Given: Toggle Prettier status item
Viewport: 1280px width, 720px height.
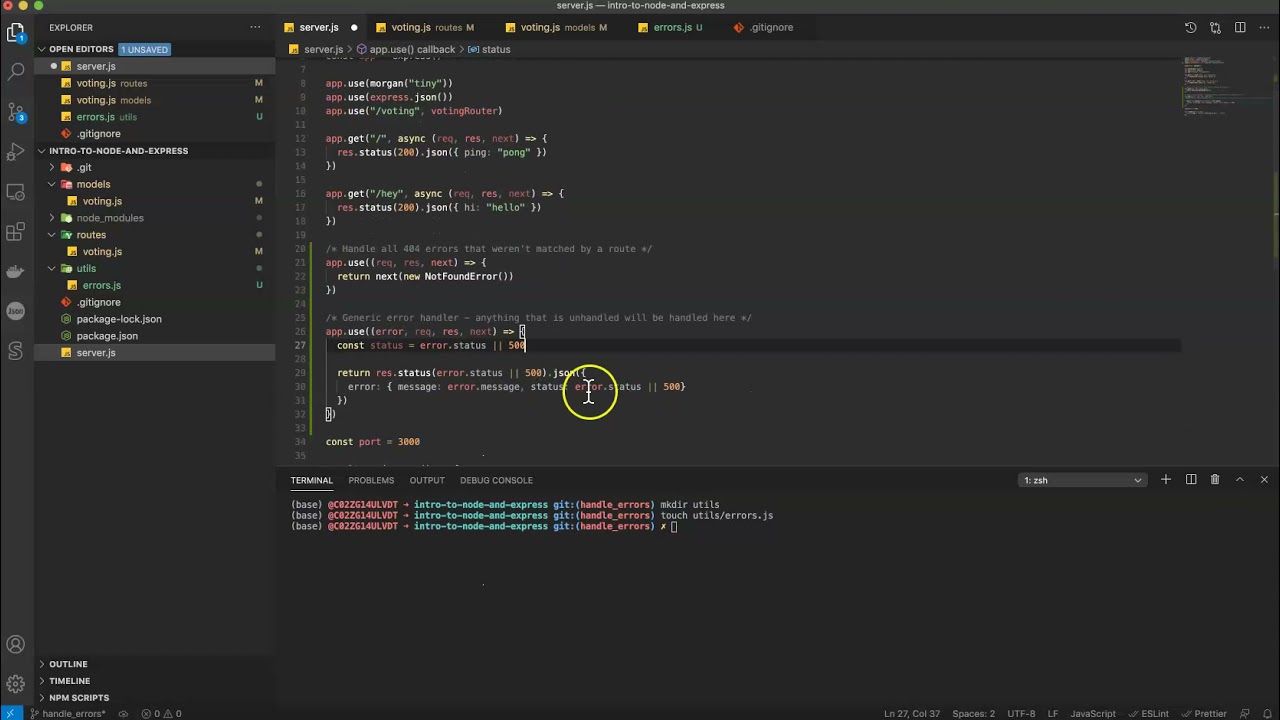Looking at the screenshot, I should tap(1204, 714).
